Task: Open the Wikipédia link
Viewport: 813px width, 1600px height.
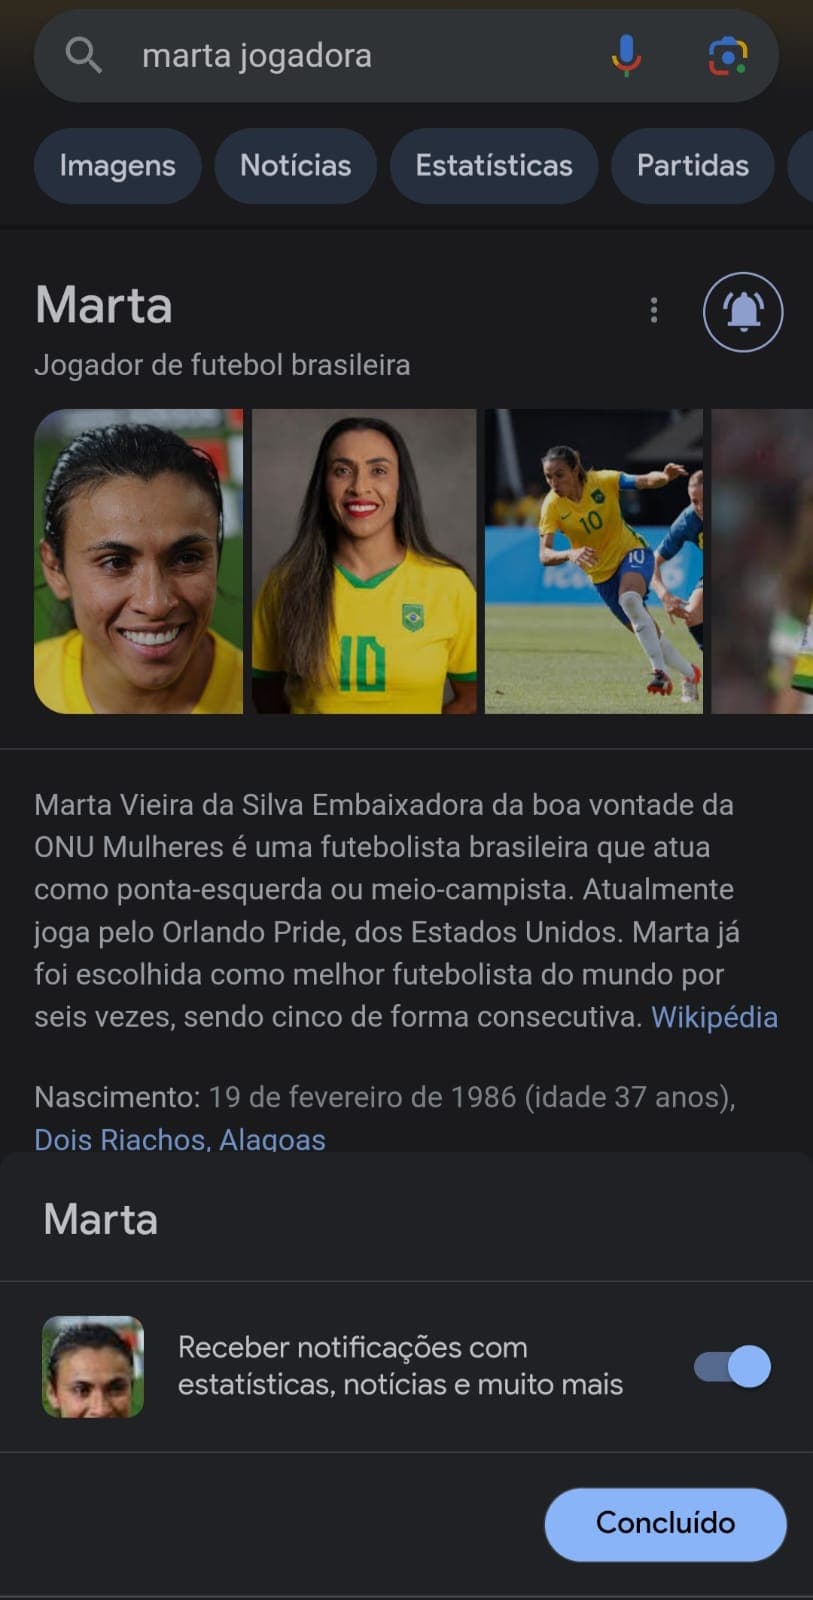Action: tap(714, 1017)
